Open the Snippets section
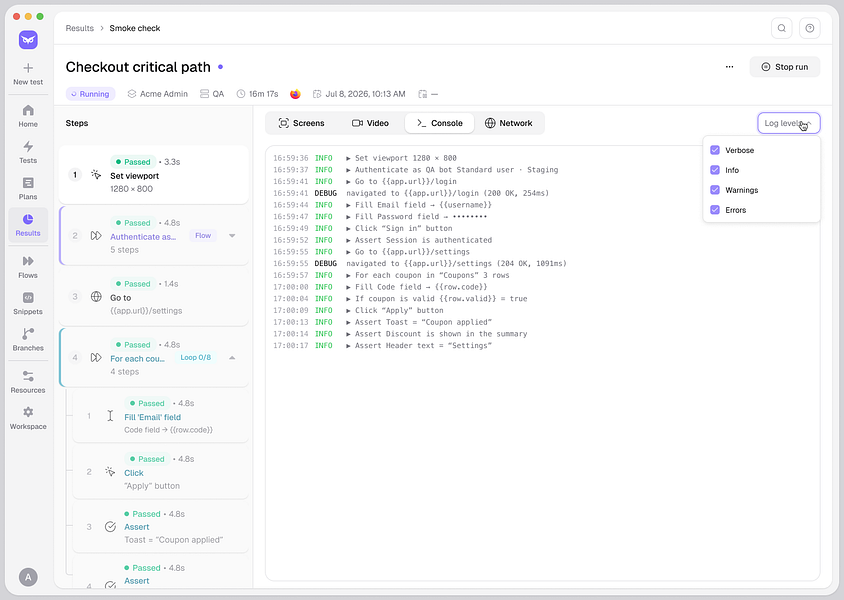Viewport: 844px width, 600px height. (28, 304)
